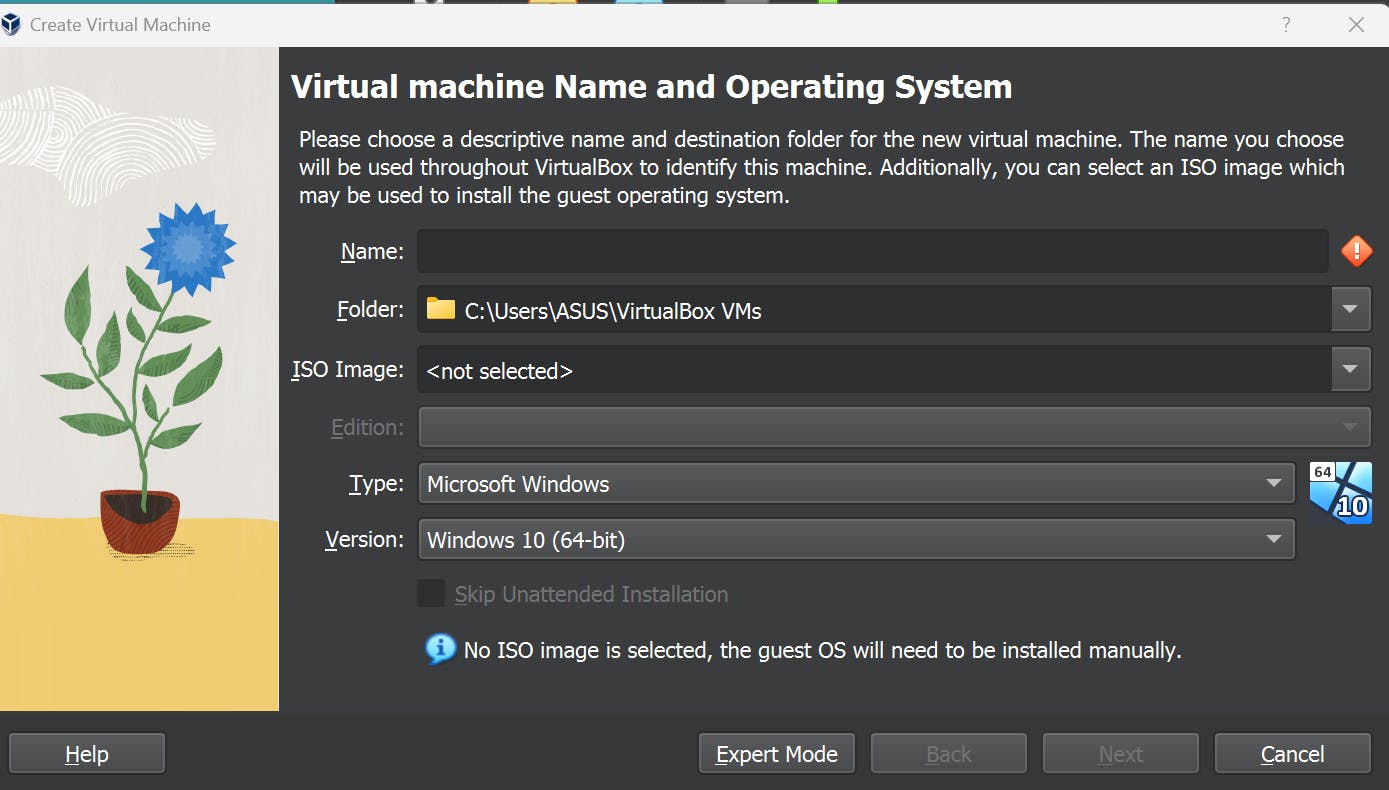Open the ISO Image dropdown arrow
This screenshot has height=790, width=1389.
tap(1351, 369)
